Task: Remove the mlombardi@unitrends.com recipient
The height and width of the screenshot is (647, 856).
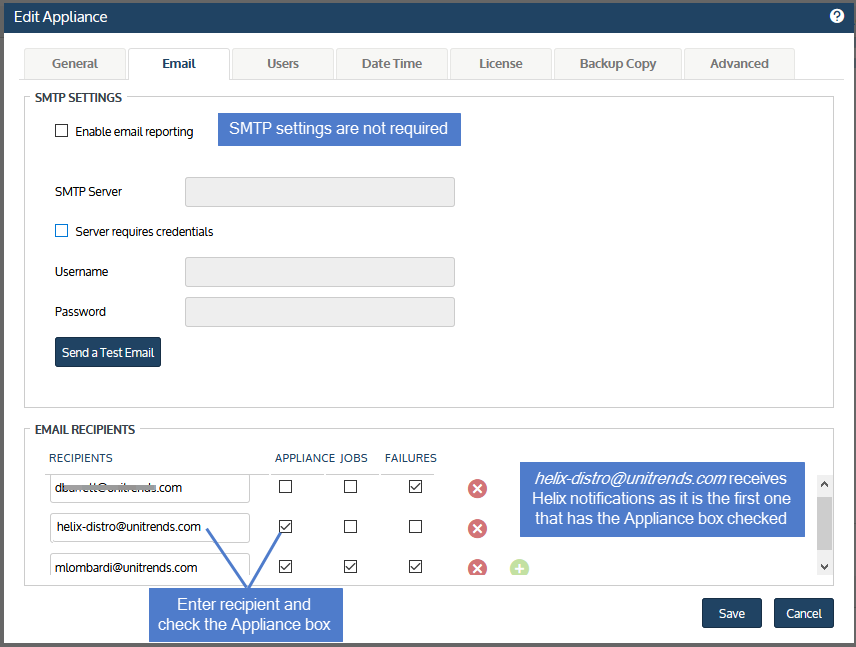Action: [x=478, y=567]
